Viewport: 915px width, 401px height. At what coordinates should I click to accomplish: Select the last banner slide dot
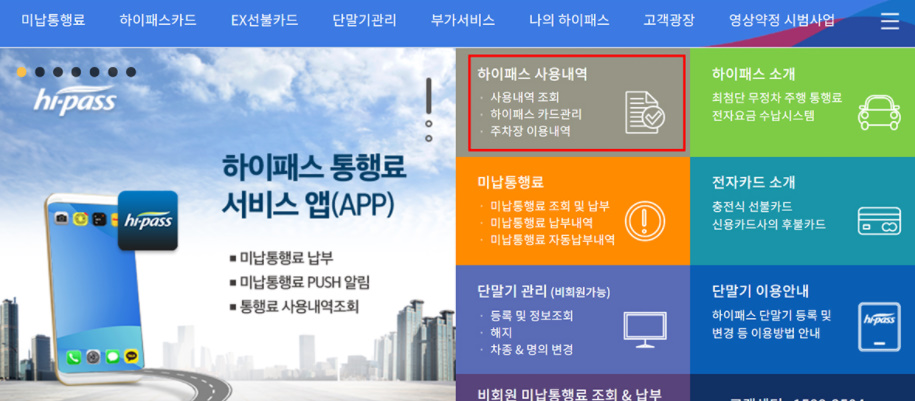tap(131, 72)
